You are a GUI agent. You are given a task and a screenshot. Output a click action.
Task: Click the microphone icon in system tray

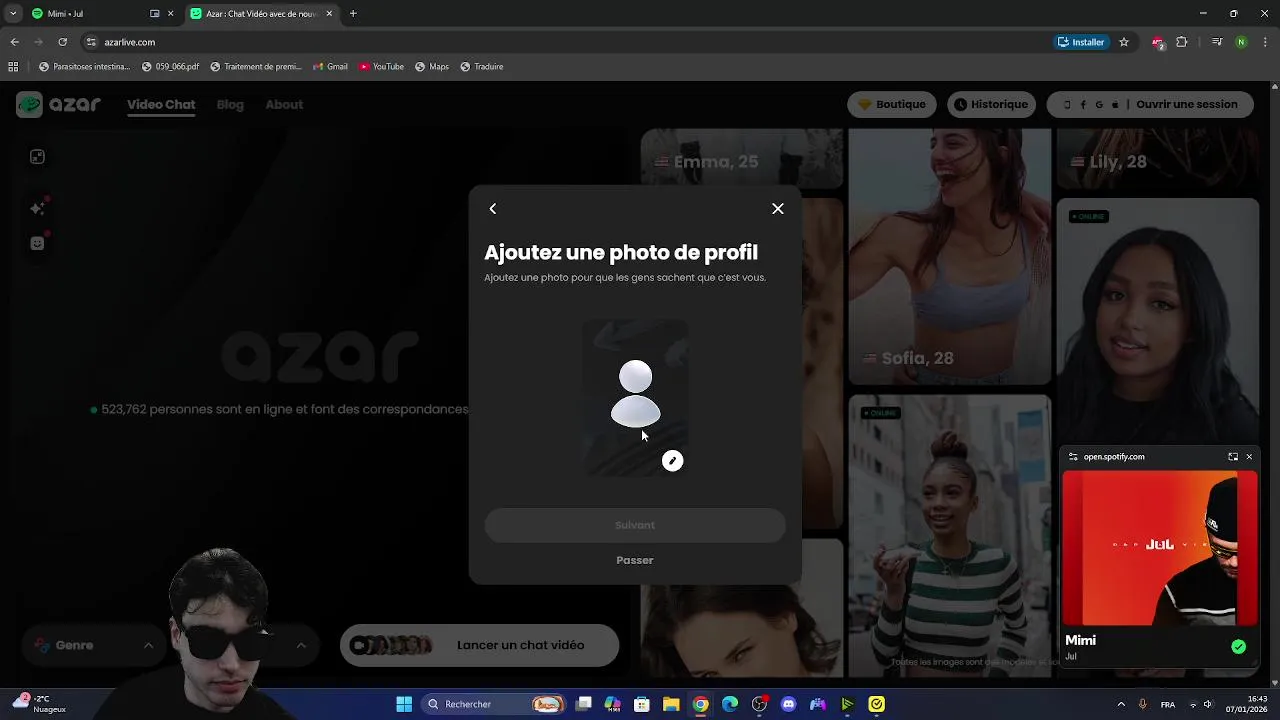[1142, 704]
